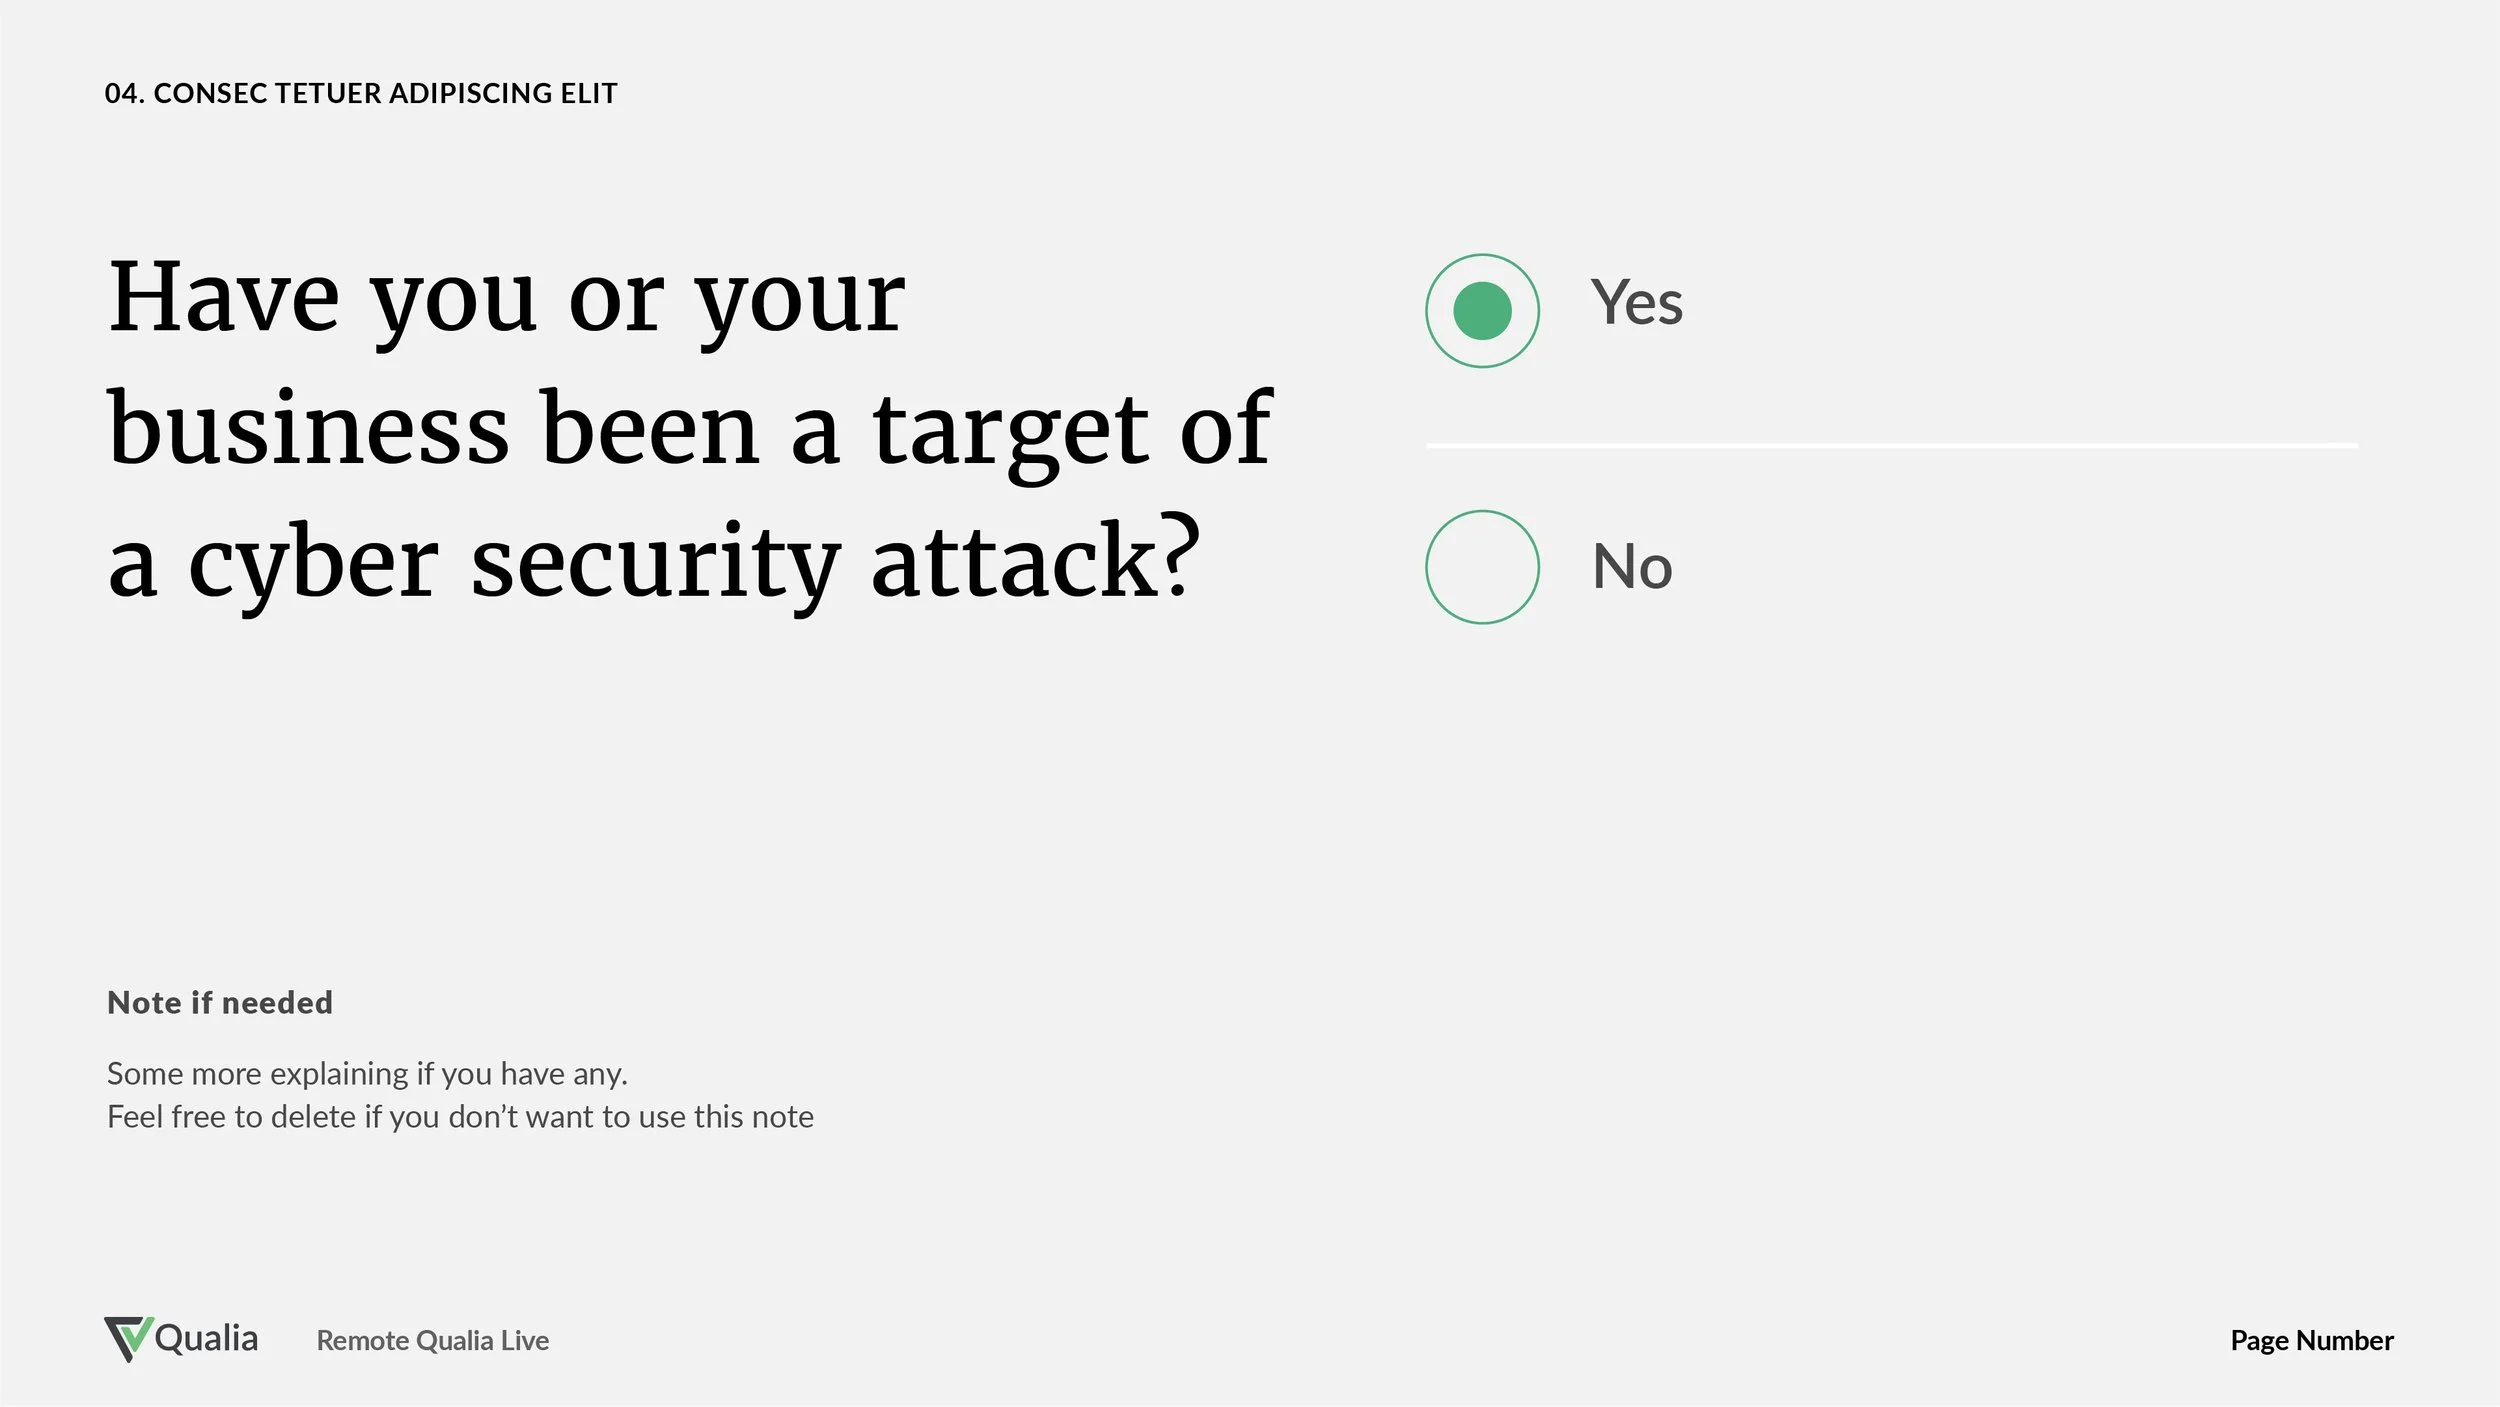Click the word 'business' in the question
This screenshot has height=1407, width=2500.
pos(309,427)
